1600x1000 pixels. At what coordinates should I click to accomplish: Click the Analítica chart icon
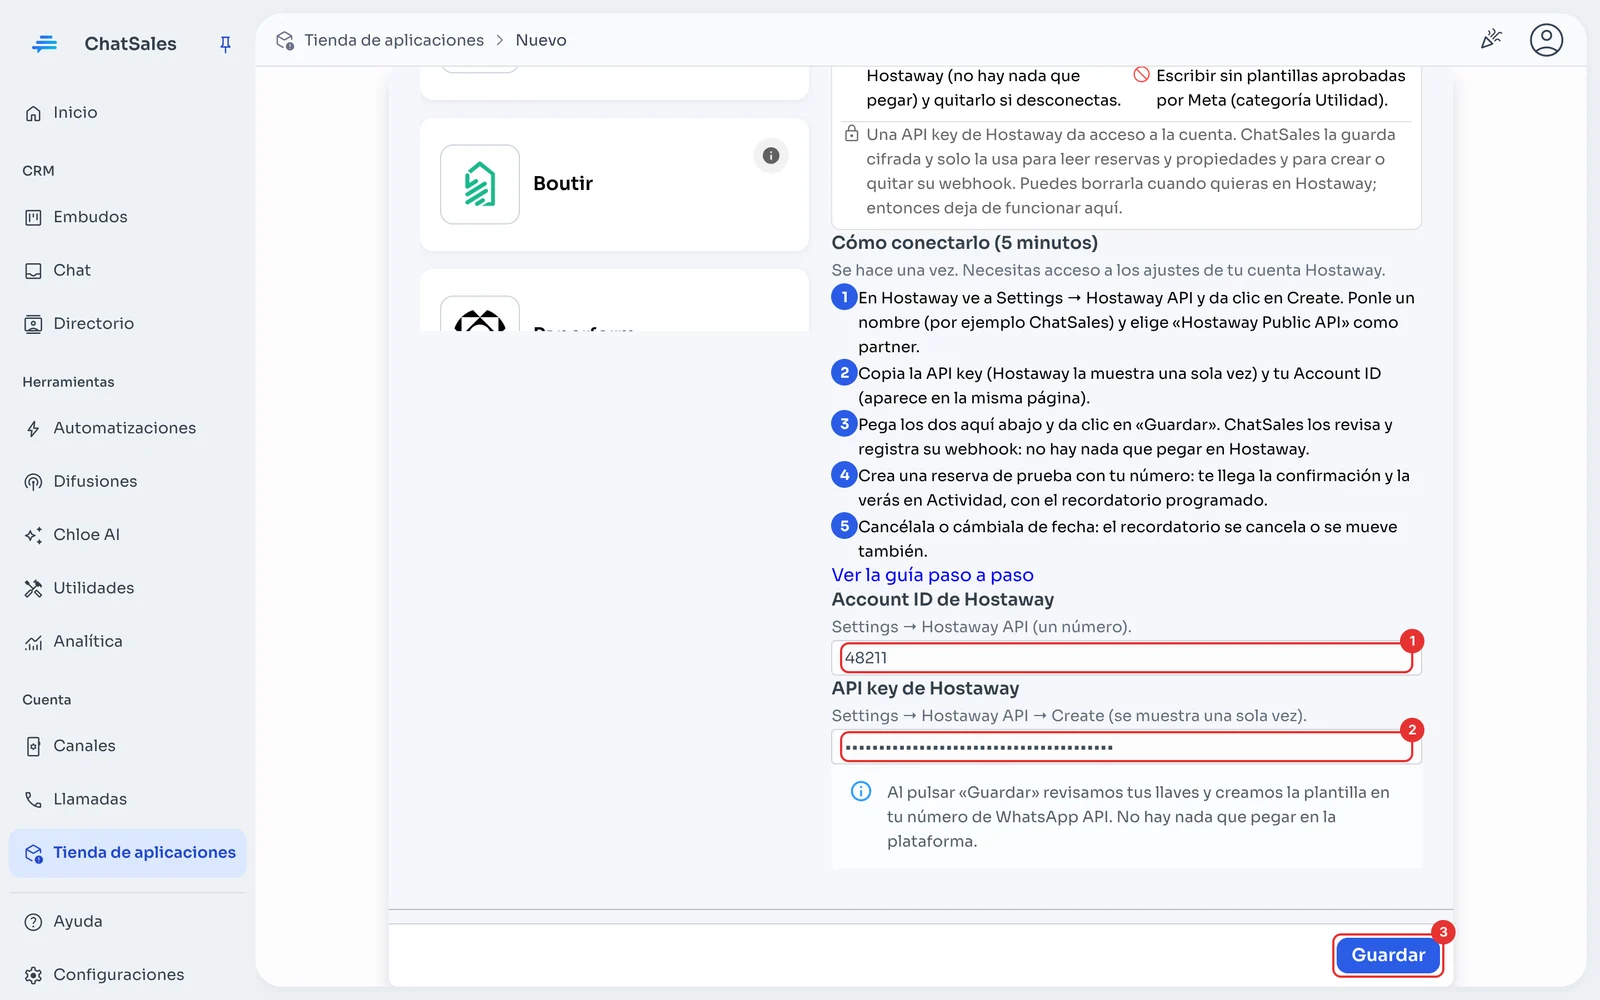[33, 642]
